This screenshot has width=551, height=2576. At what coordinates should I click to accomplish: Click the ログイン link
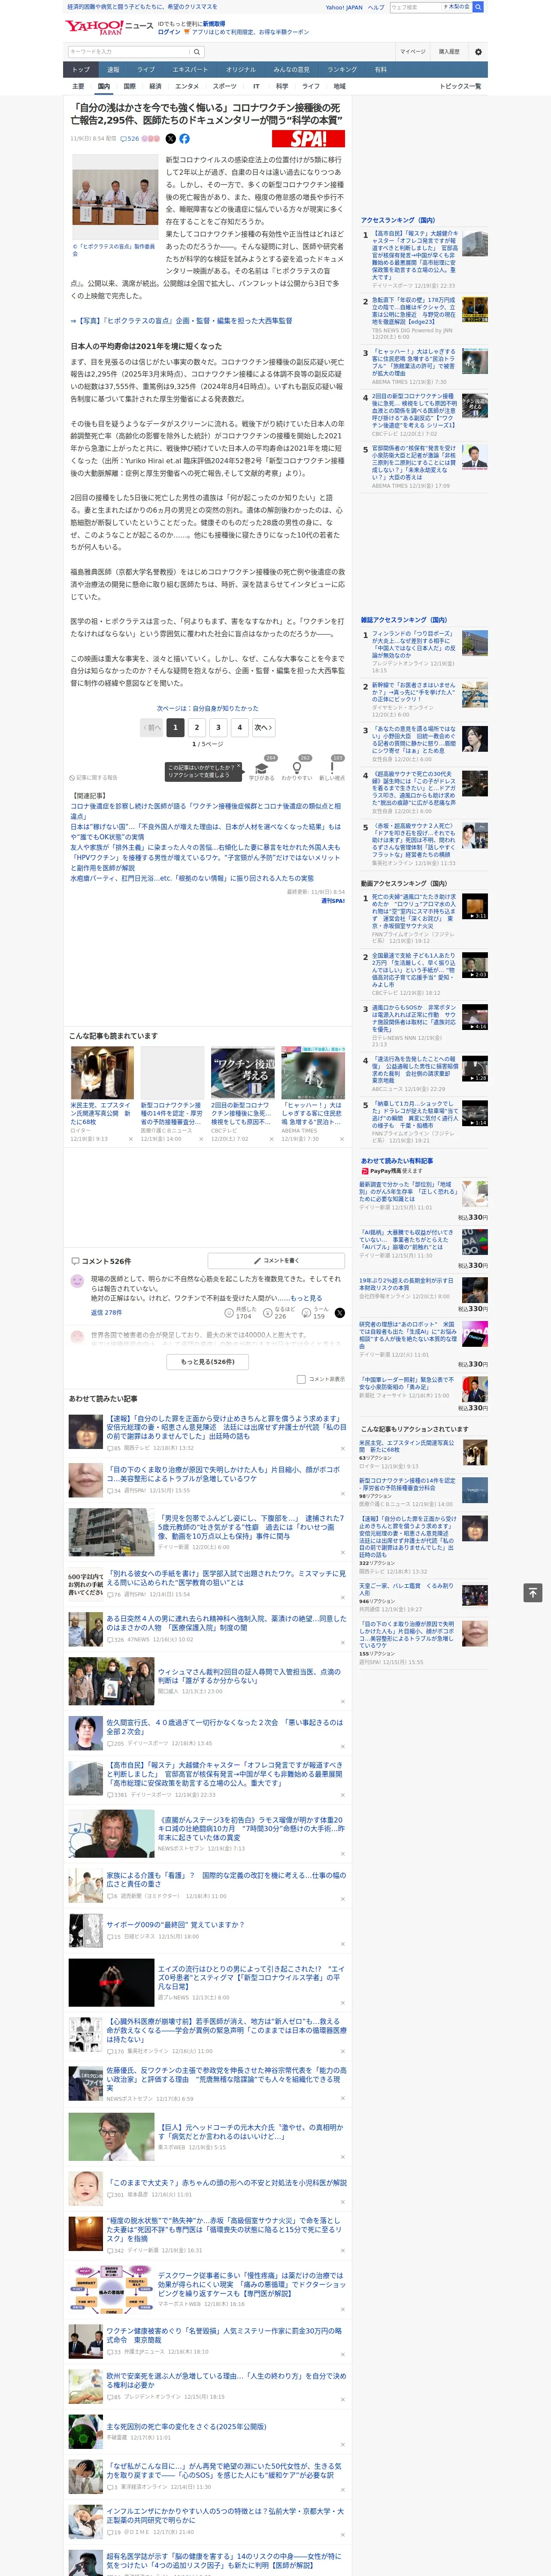pos(169,32)
